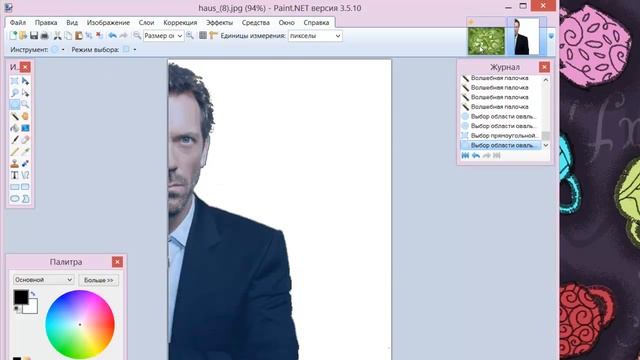Select the Line/Curve tool
Viewport: 640px width, 360px height.
coord(25,175)
